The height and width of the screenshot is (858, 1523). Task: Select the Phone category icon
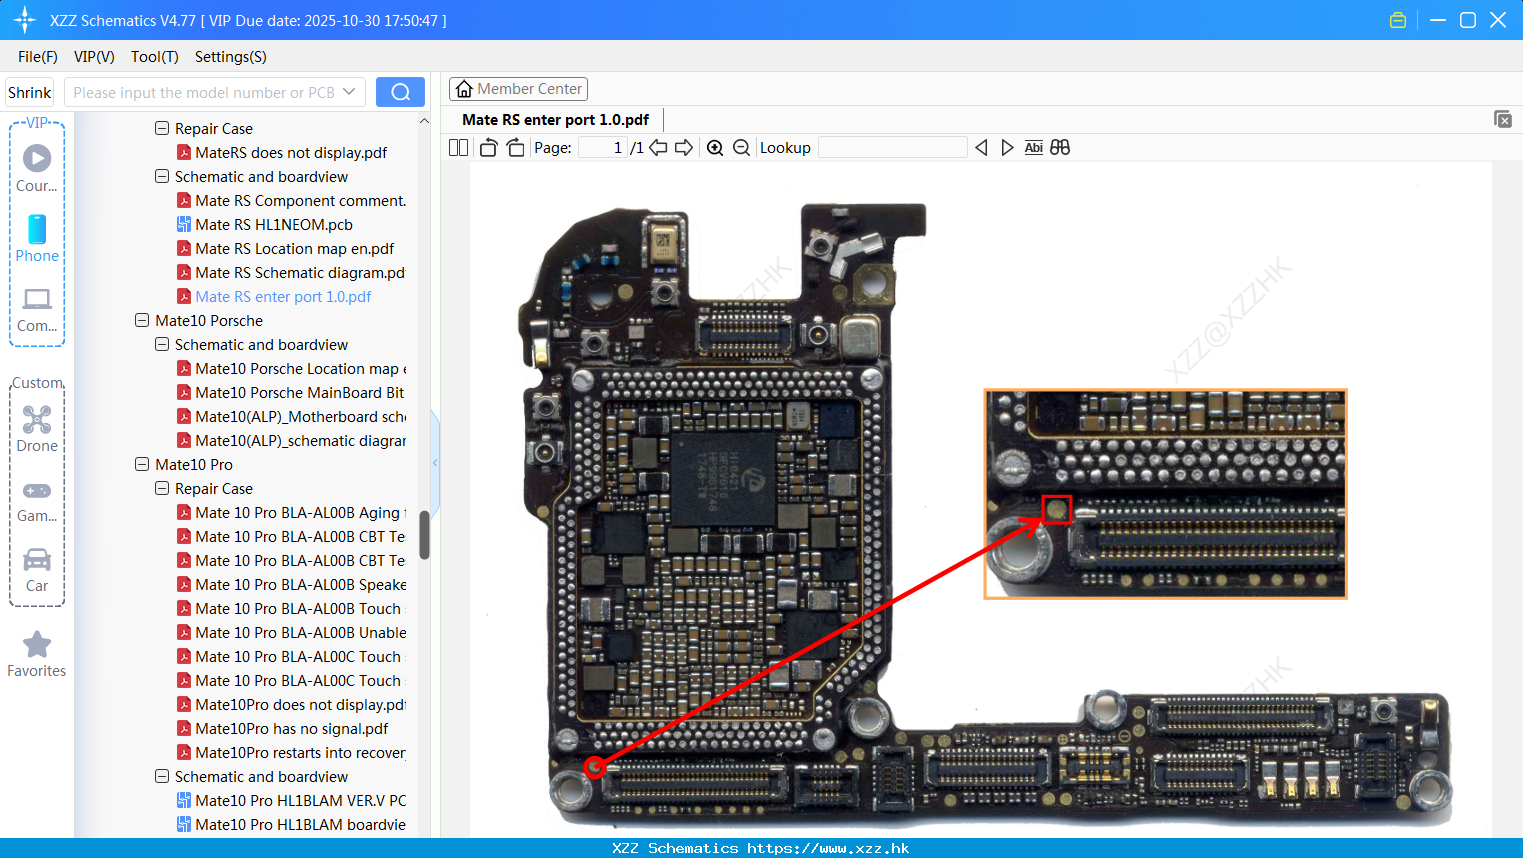tap(37, 238)
